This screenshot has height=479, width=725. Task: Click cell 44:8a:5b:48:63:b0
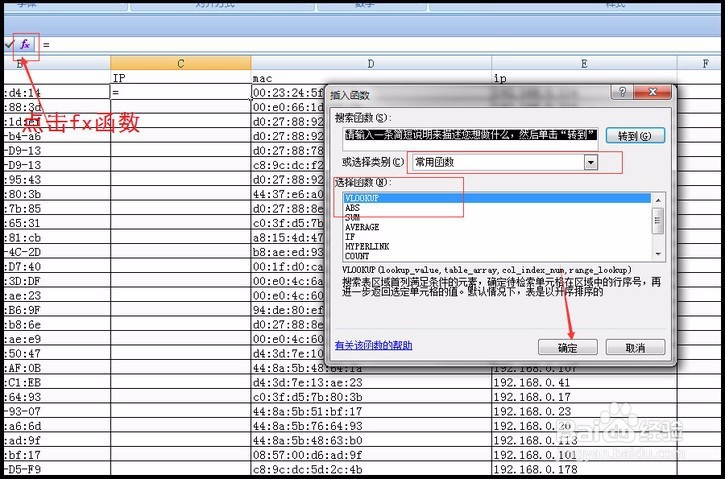371,441
